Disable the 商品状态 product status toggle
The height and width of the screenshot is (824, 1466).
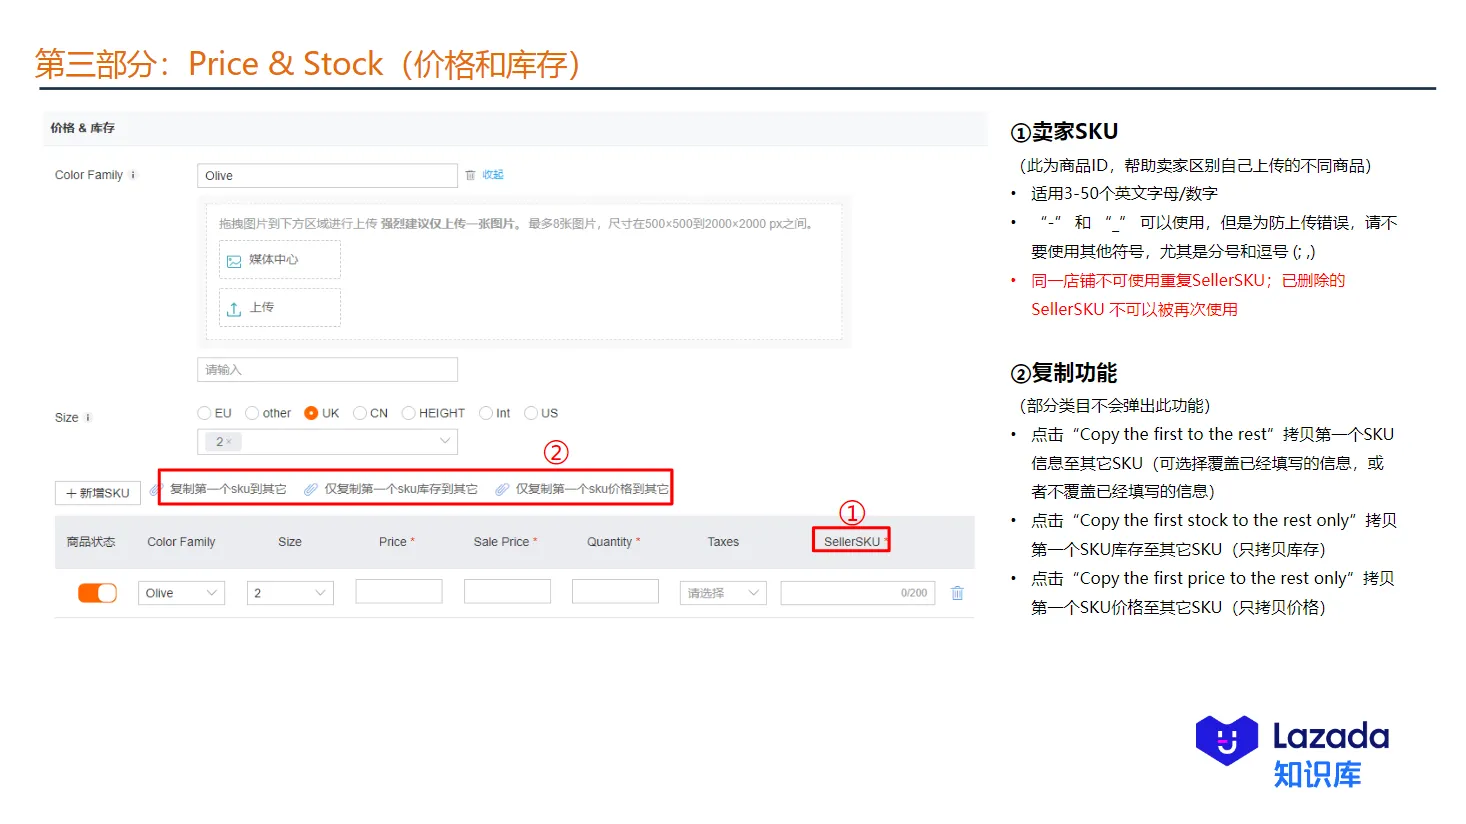click(x=96, y=591)
